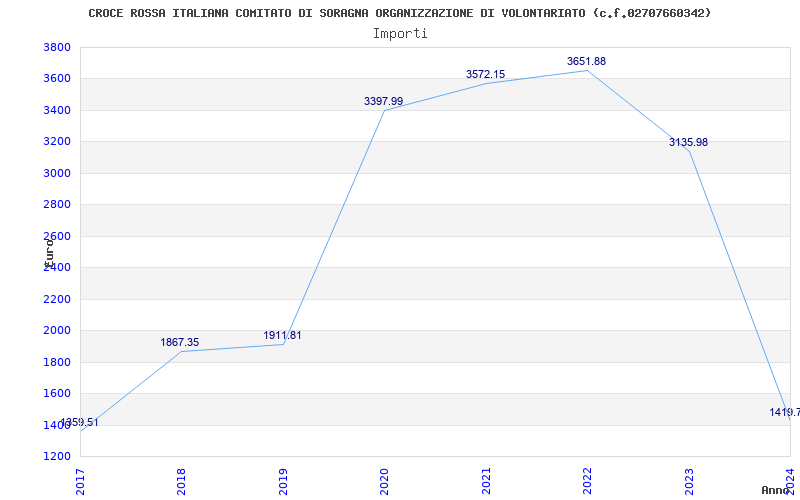Click the y-axis value 3800

57,47
